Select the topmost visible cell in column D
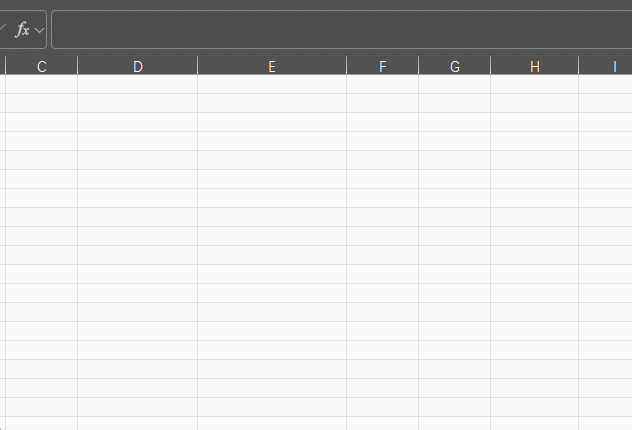Image resolution: width=632 pixels, height=430 pixels. pos(137,84)
